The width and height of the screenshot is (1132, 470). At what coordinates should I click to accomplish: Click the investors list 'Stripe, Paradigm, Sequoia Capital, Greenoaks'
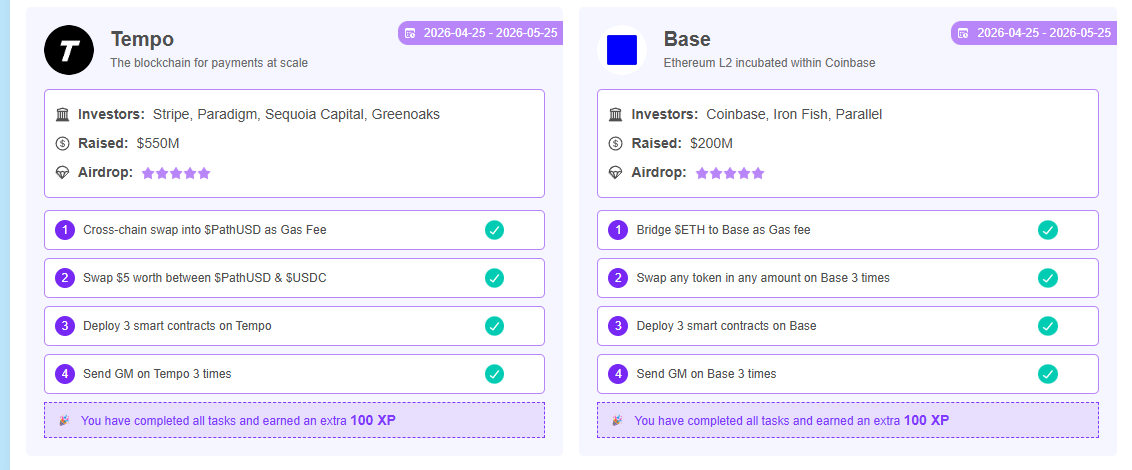[296, 114]
